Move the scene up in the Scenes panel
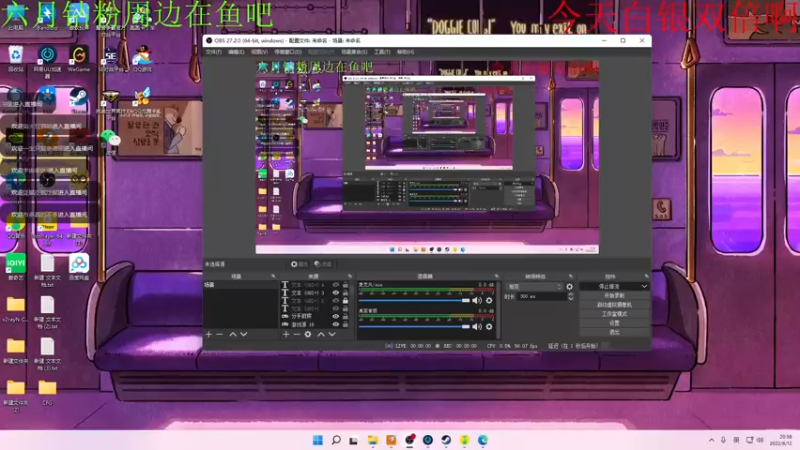The width and height of the screenshot is (800, 450). tap(233, 334)
